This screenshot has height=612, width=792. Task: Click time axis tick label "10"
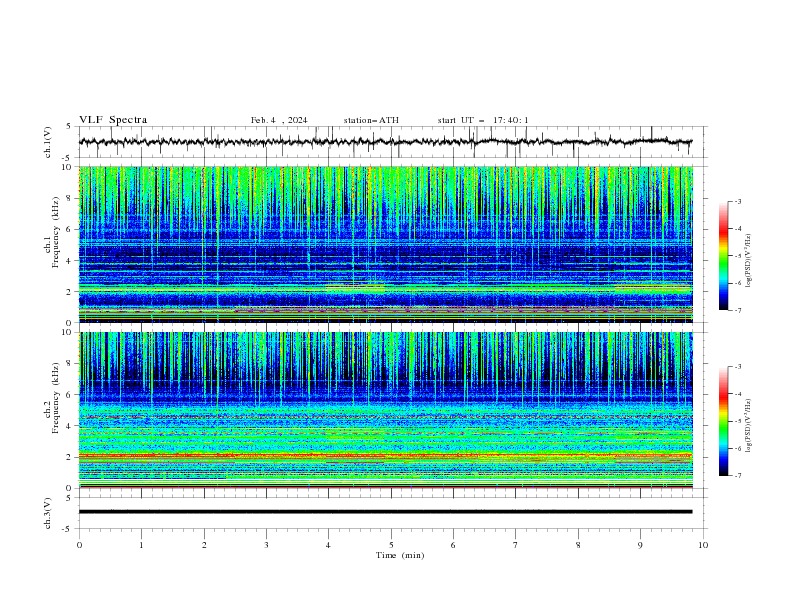703,545
